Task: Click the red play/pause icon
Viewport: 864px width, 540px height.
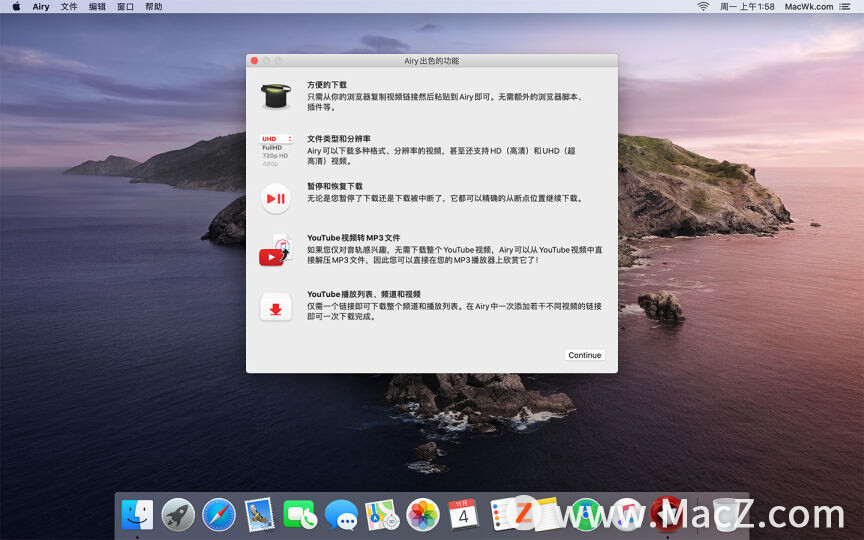Action: click(276, 198)
